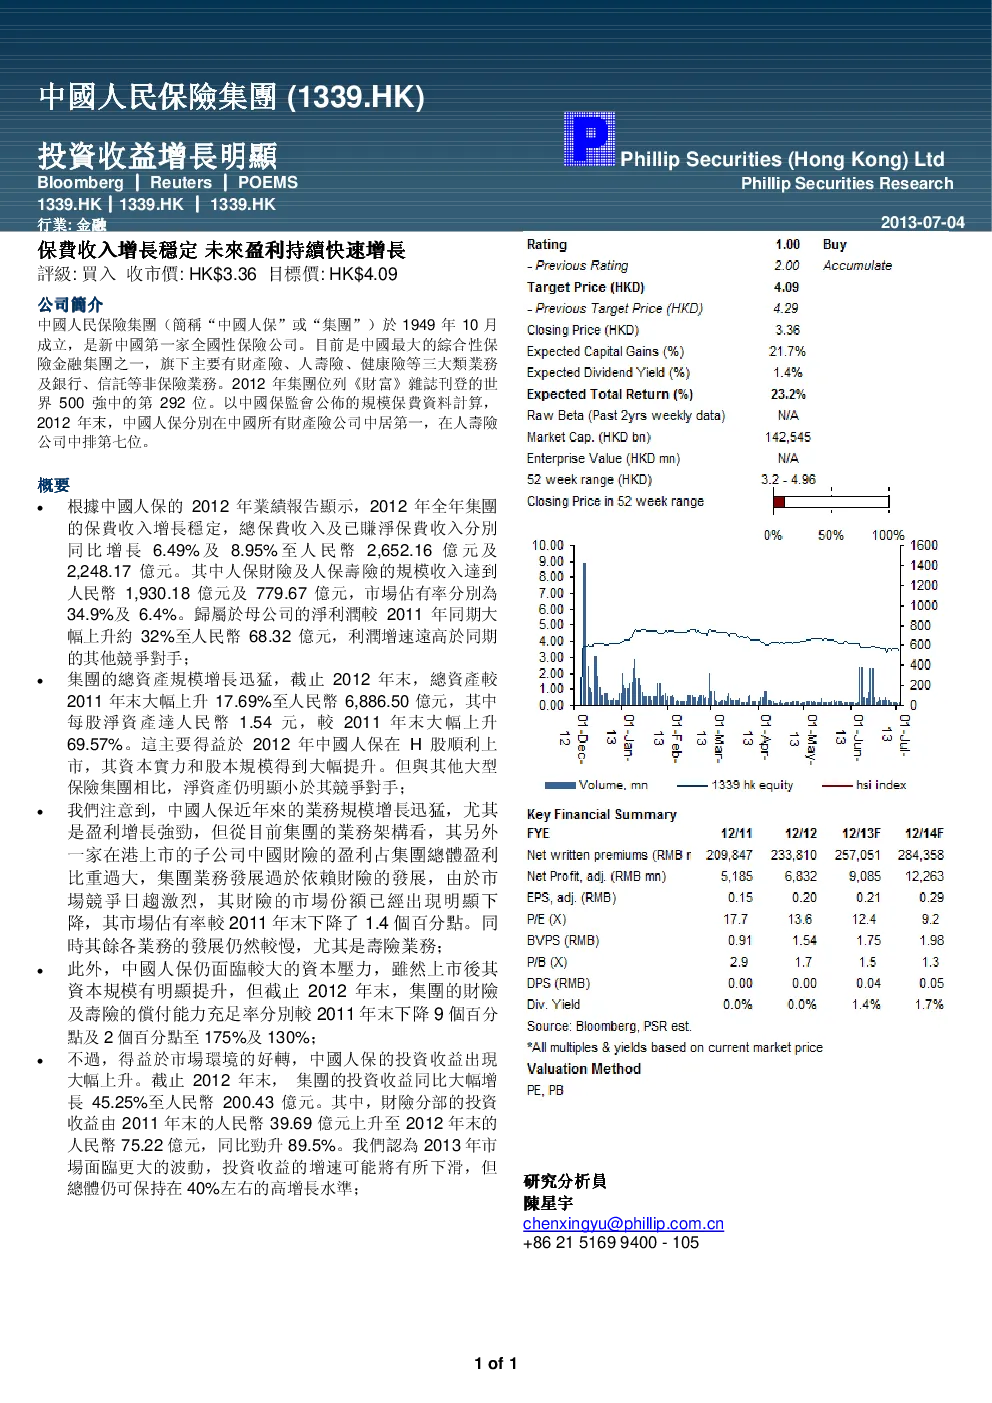Click the 研究分析員 heading
The image size is (992, 1403).
[565, 1181]
